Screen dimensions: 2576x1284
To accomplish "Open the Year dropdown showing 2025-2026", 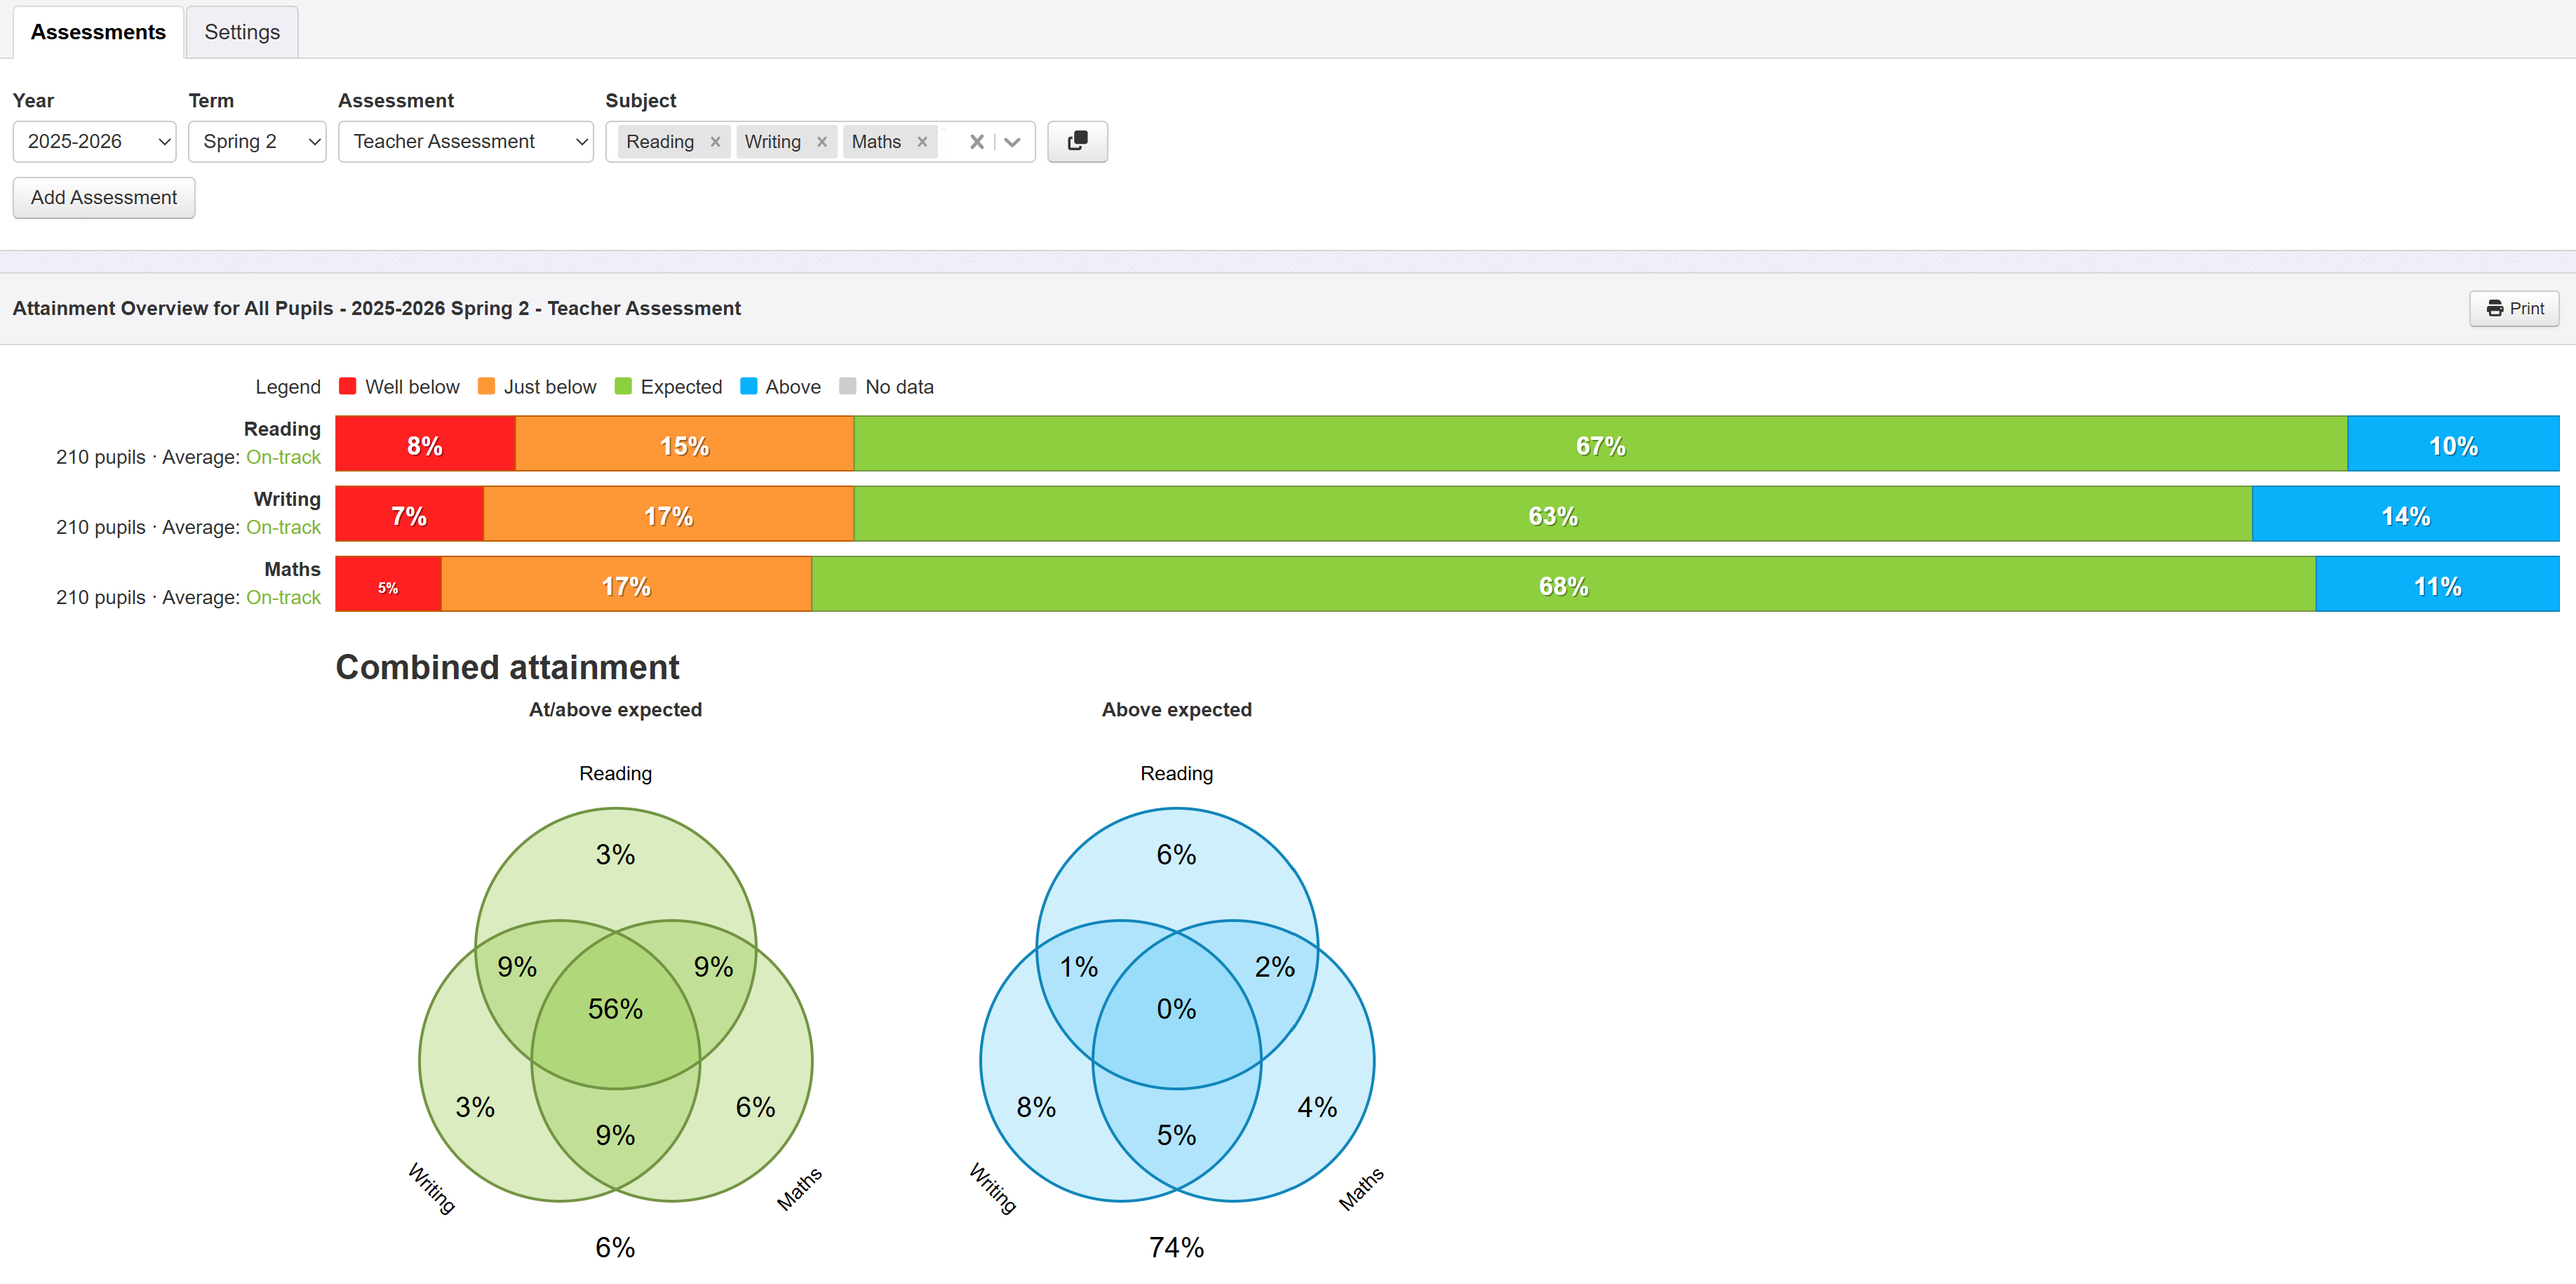I will [94, 141].
